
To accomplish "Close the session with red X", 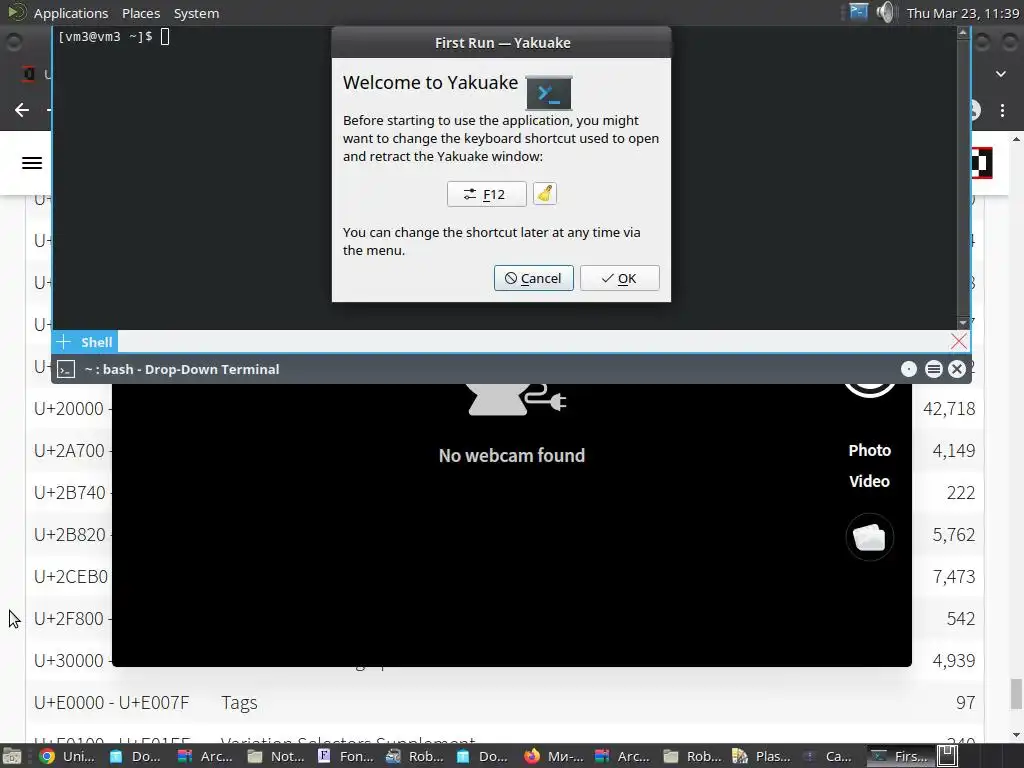I will point(959,341).
